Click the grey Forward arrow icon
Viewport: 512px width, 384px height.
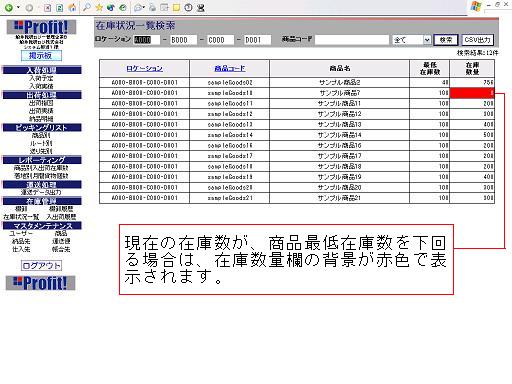(x=29, y=8)
